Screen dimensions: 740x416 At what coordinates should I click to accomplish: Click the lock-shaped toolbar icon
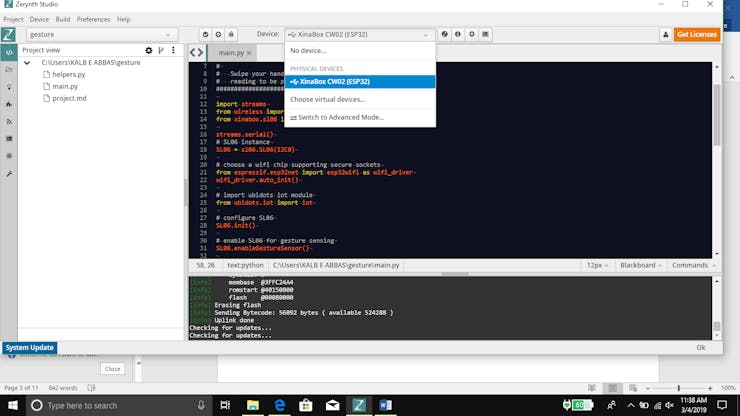point(231,34)
